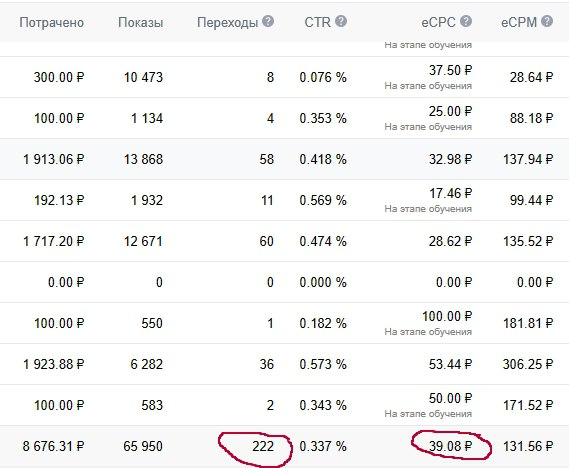Sort by the Показы column header
This screenshot has height=468, width=569.
click(140, 22)
